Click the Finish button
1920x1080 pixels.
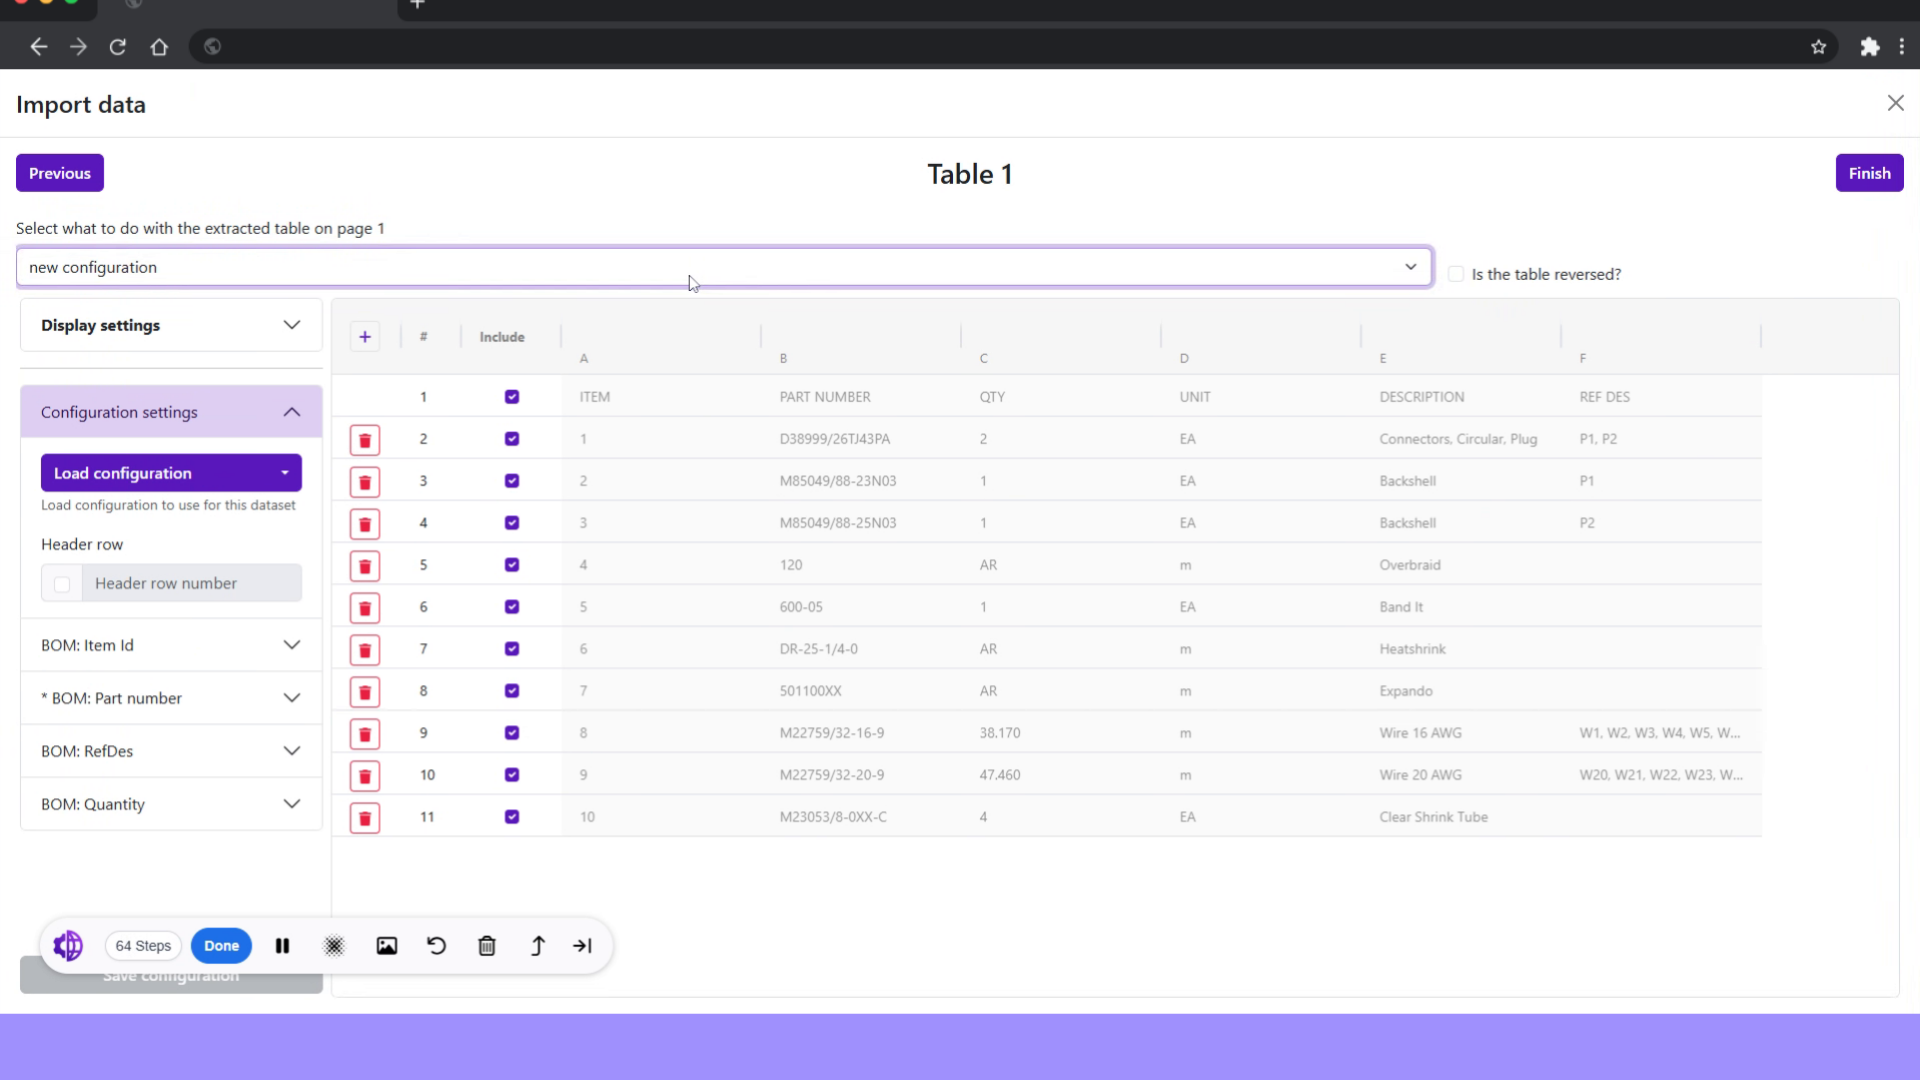pos(1869,172)
